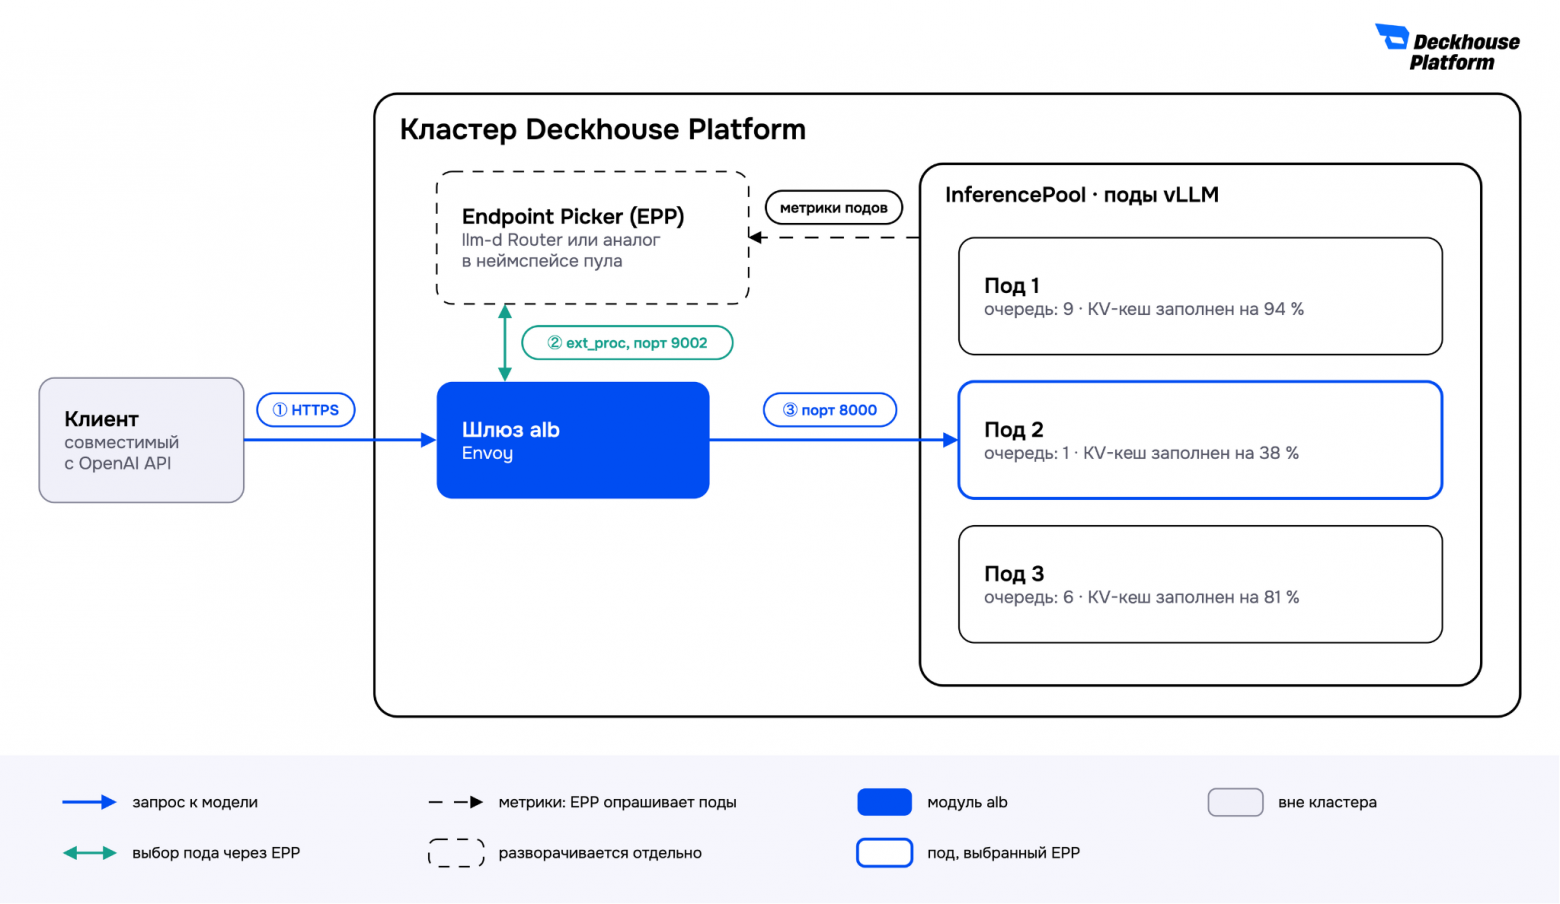Click the «Шлюз alb» heading
Viewport: 1560px width, 904px height.
pyautogui.click(x=511, y=430)
